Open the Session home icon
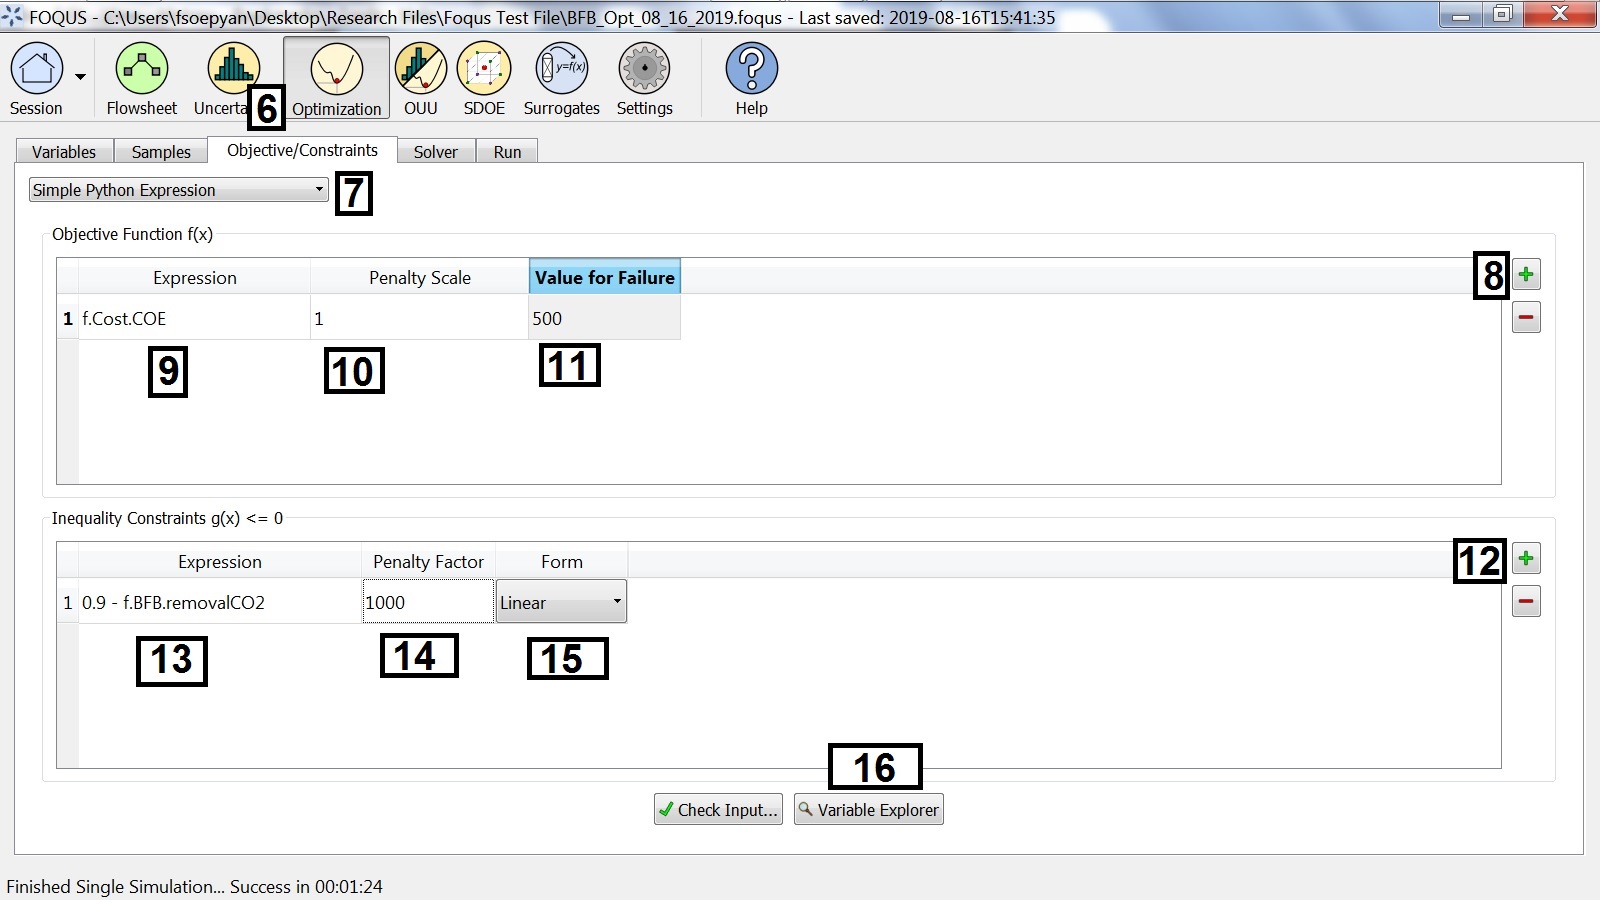Image resolution: width=1600 pixels, height=900 pixels. coord(36,70)
